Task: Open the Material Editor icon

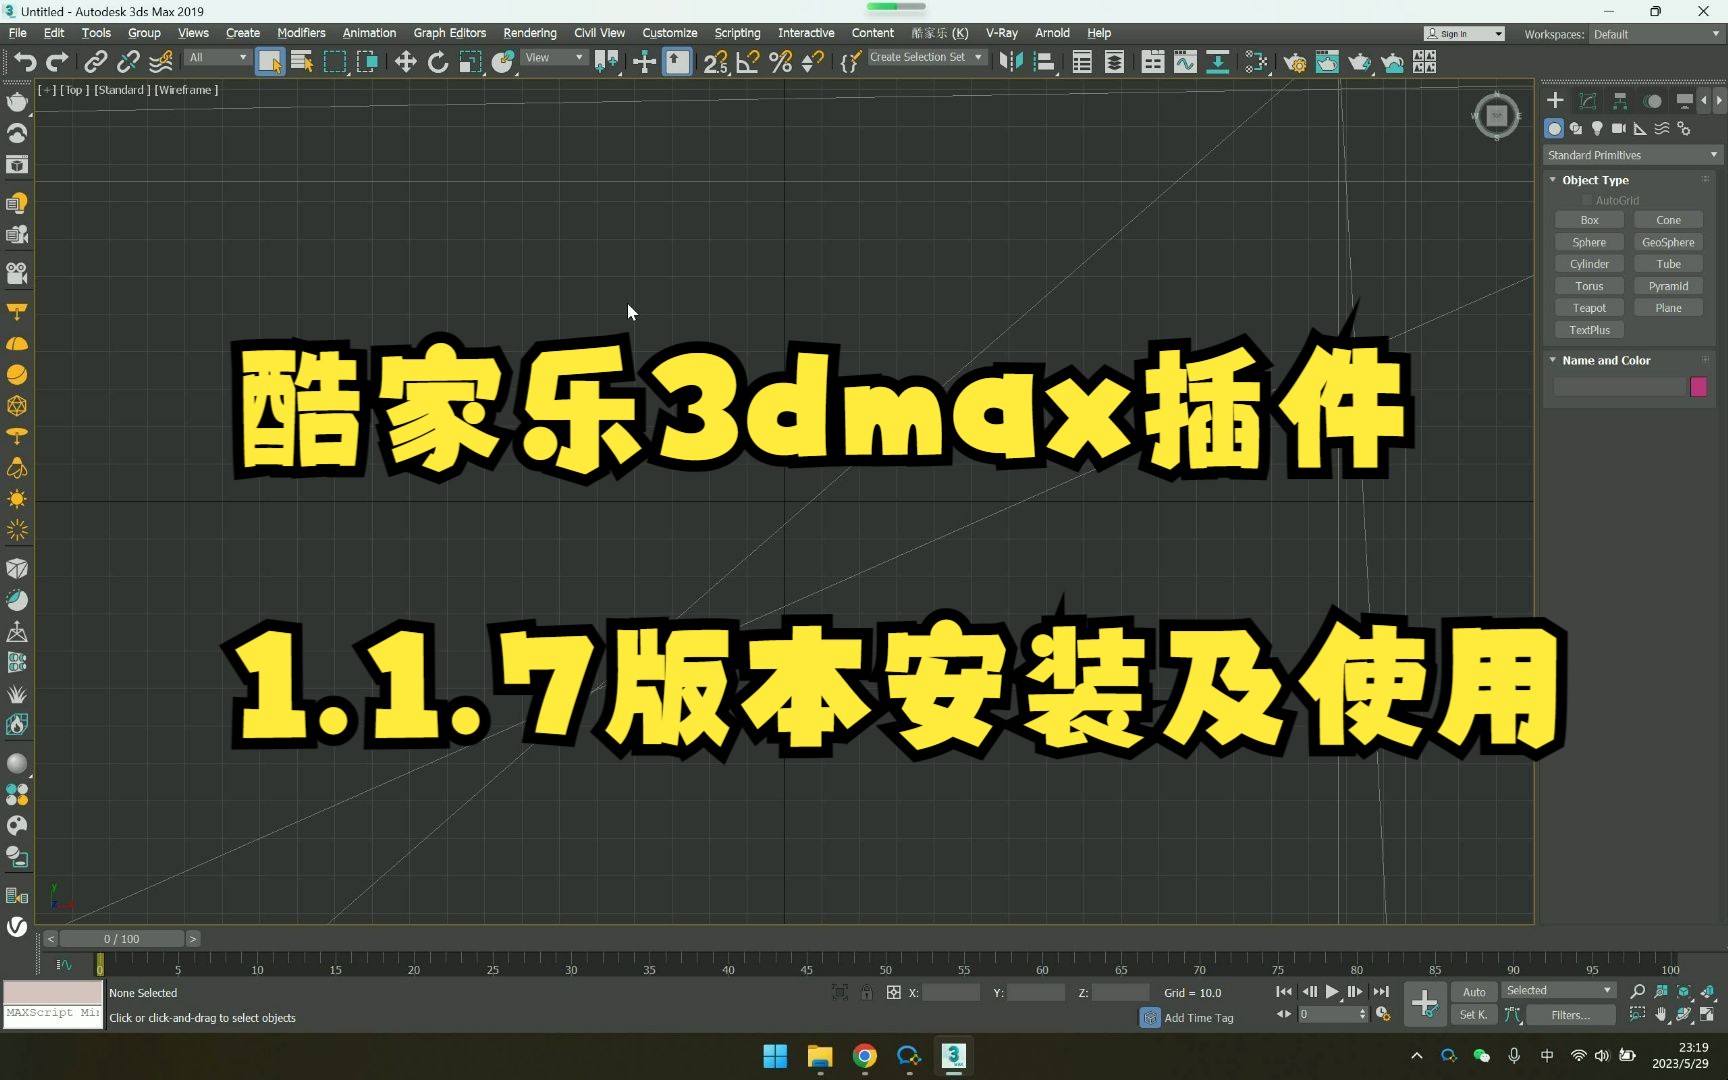Action: tap(1256, 62)
